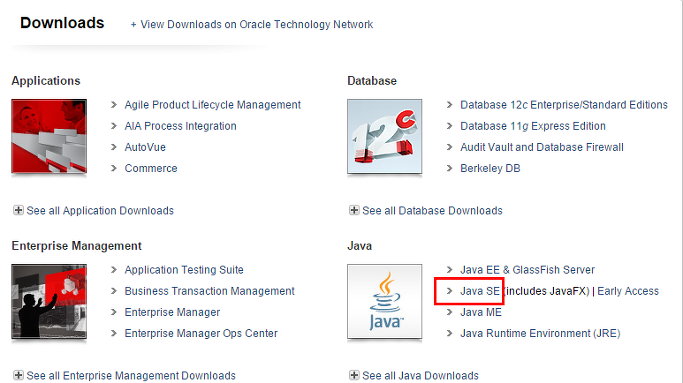This screenshot has width=683, height=383.
Task: Open Database 11g Express Edition link
Action: 533,126
